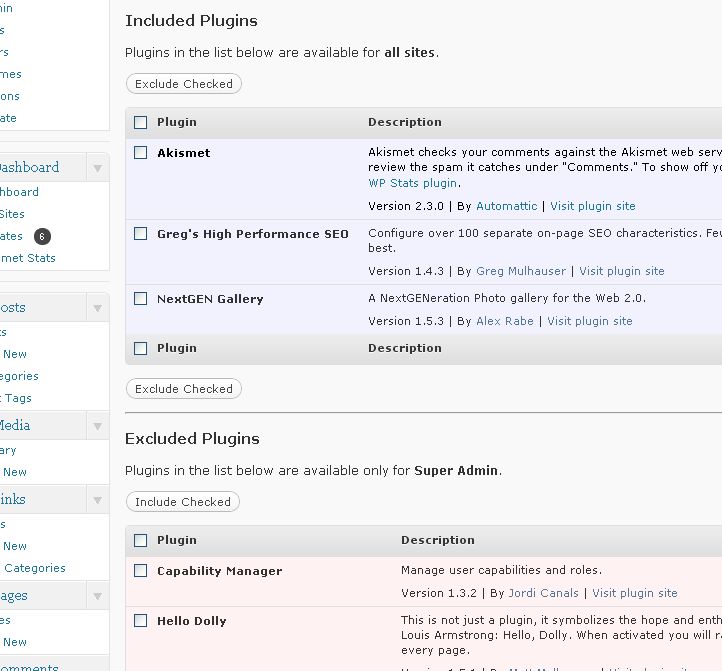
Task: Visit plugin site for NextGEN Gallery
Action: pyautogui.click(x=589, y=321)
